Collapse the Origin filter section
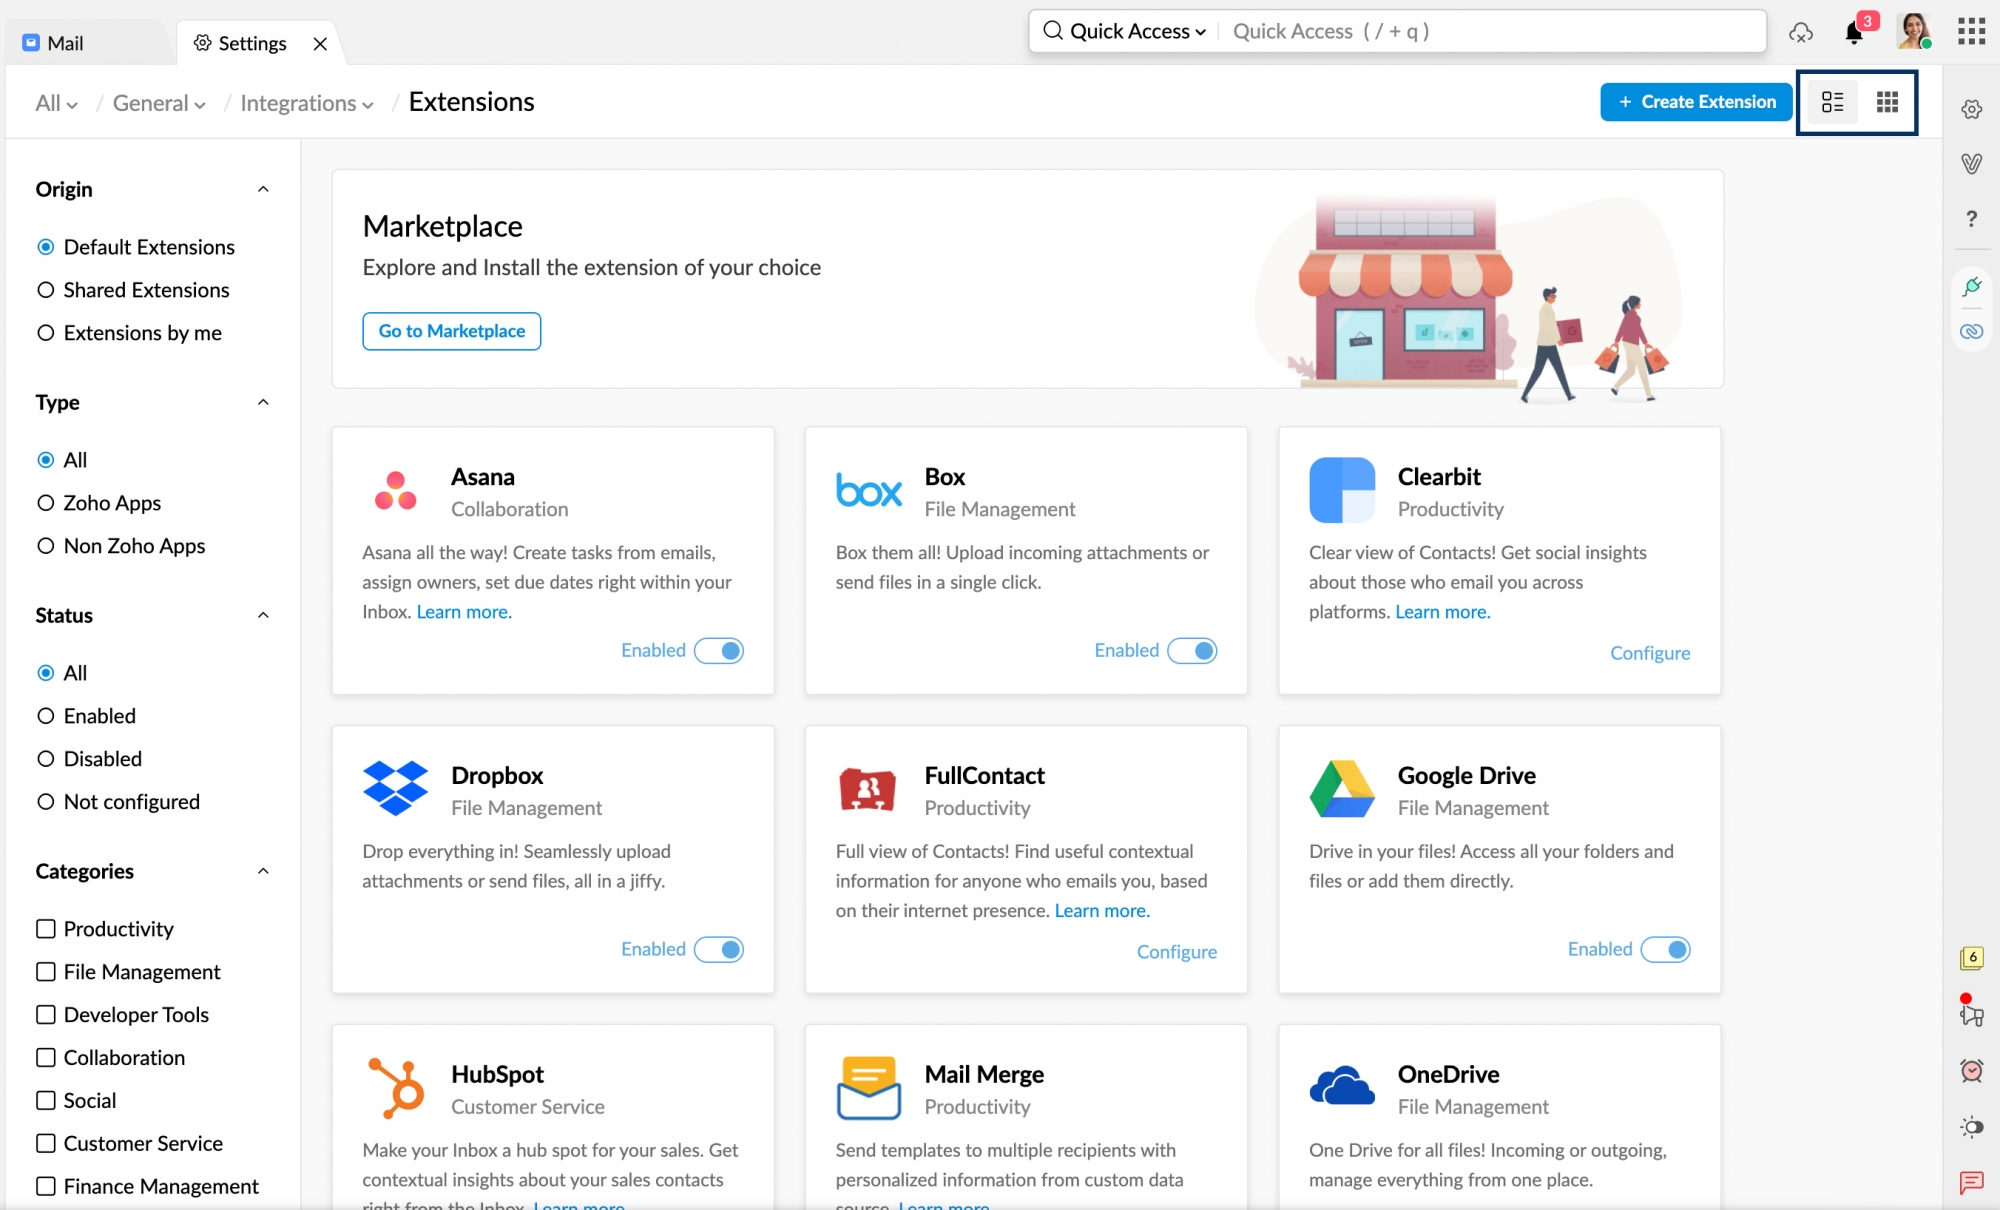The height and width of the screenshot is (1210, 2000). pos(263,188)
